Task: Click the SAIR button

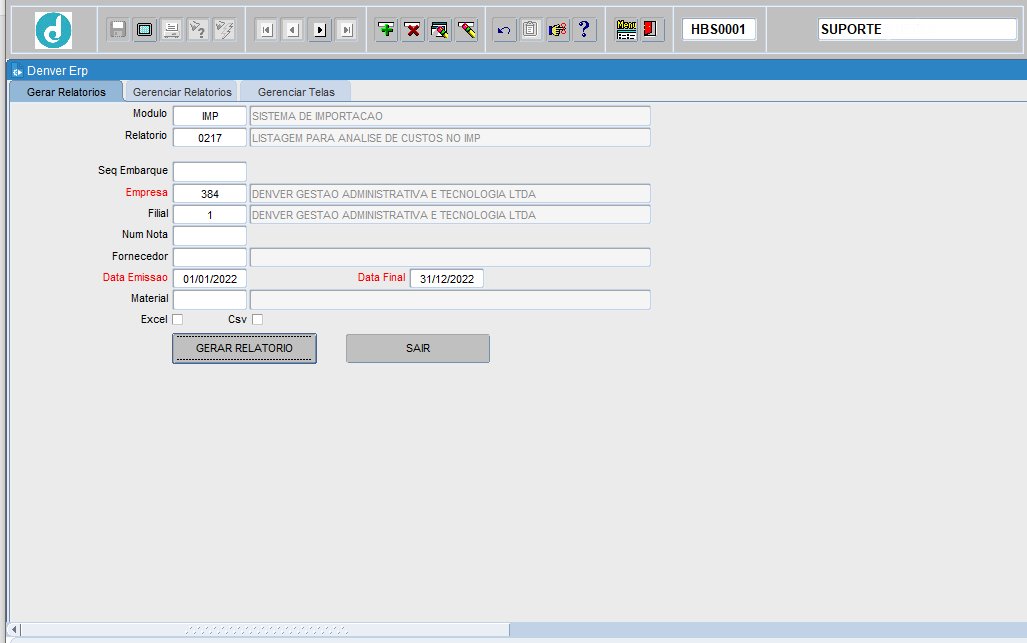Action: (418, 348)
